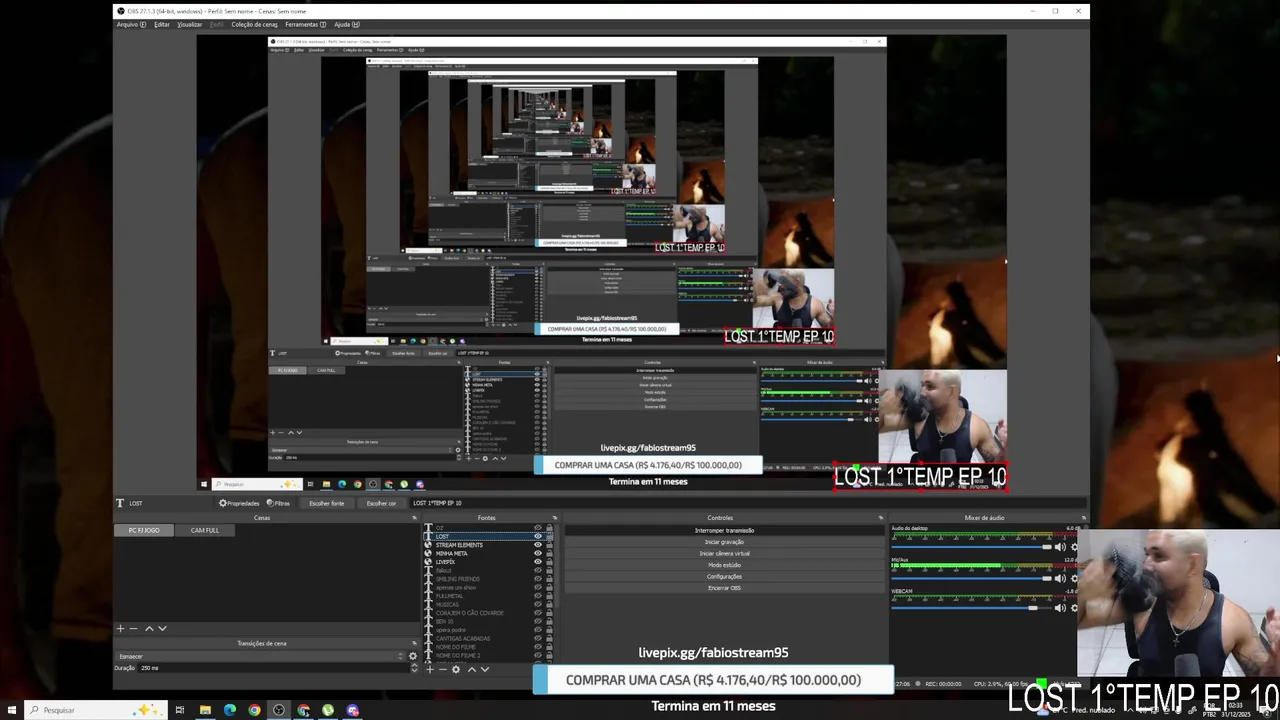
Task: Show the FULLMETAL source
Action: (x=538, y=596)
